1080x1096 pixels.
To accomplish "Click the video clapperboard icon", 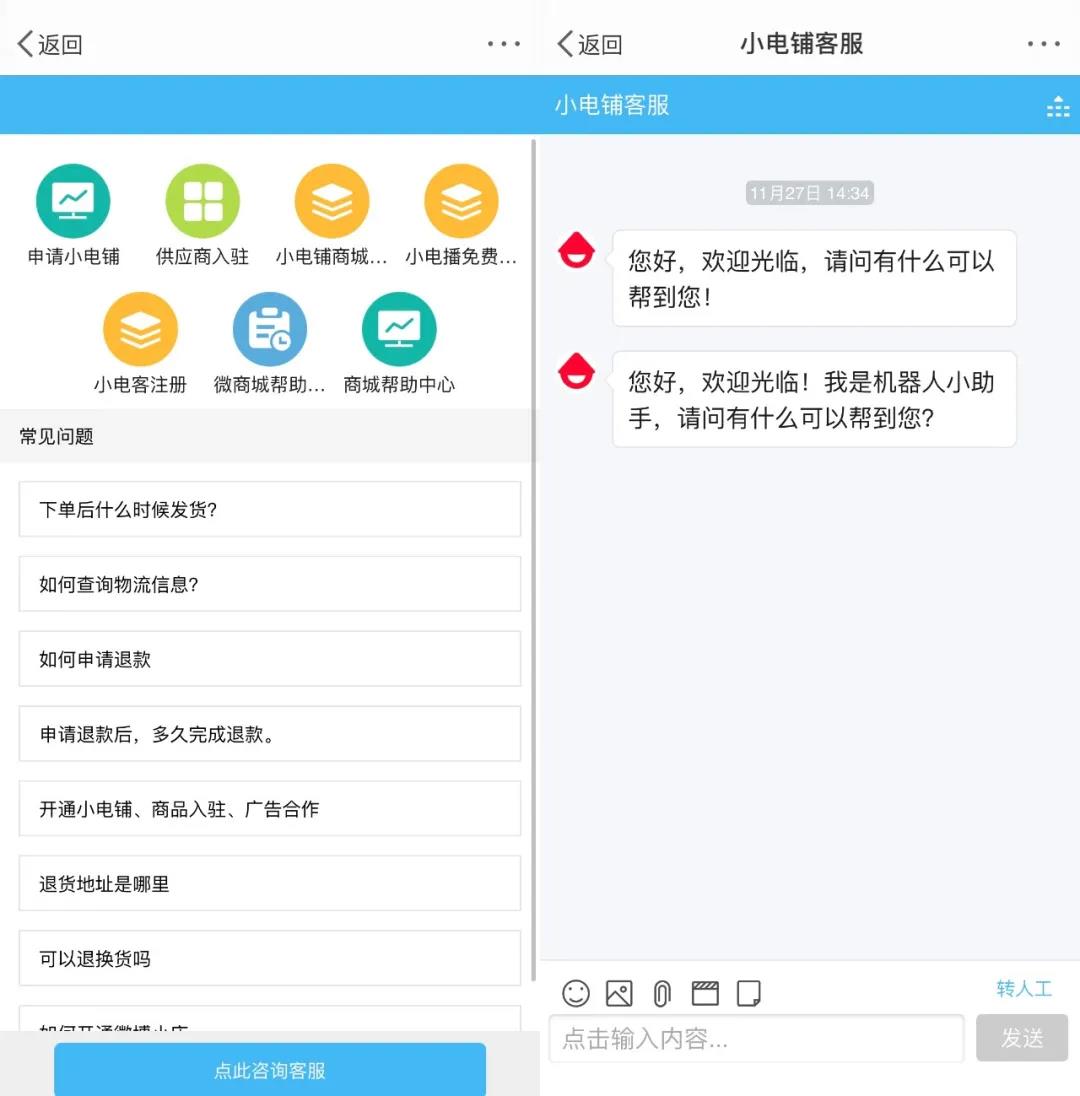I will pyautogui.click(x=705, y=993).
